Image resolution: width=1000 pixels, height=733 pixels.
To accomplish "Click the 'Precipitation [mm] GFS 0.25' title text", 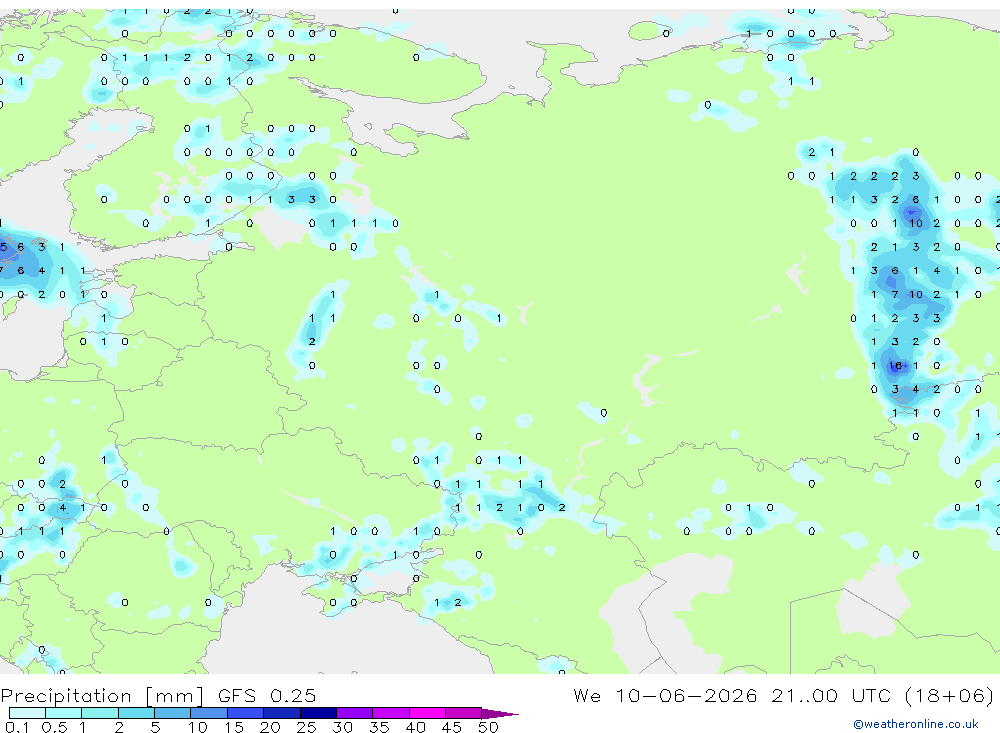I will (x=158, y=695).
